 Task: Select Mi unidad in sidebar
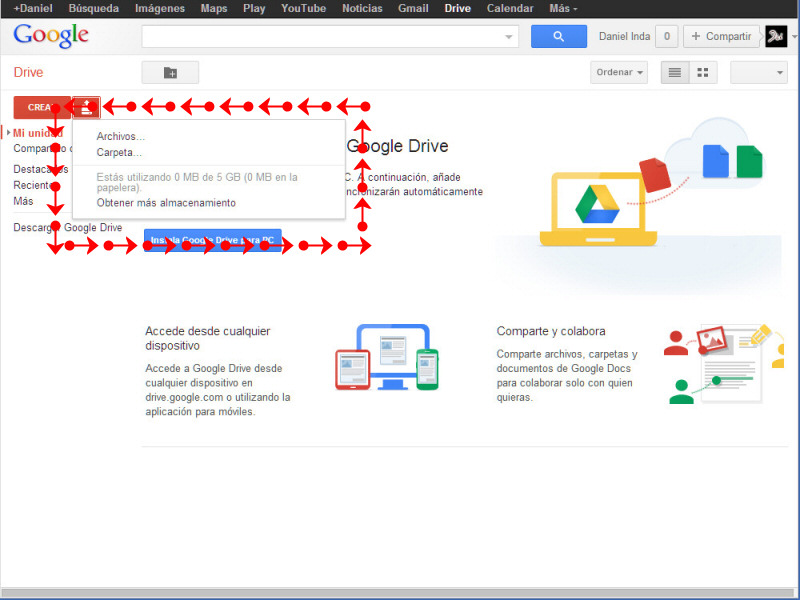pyautogui.click(x=38, y=133)
